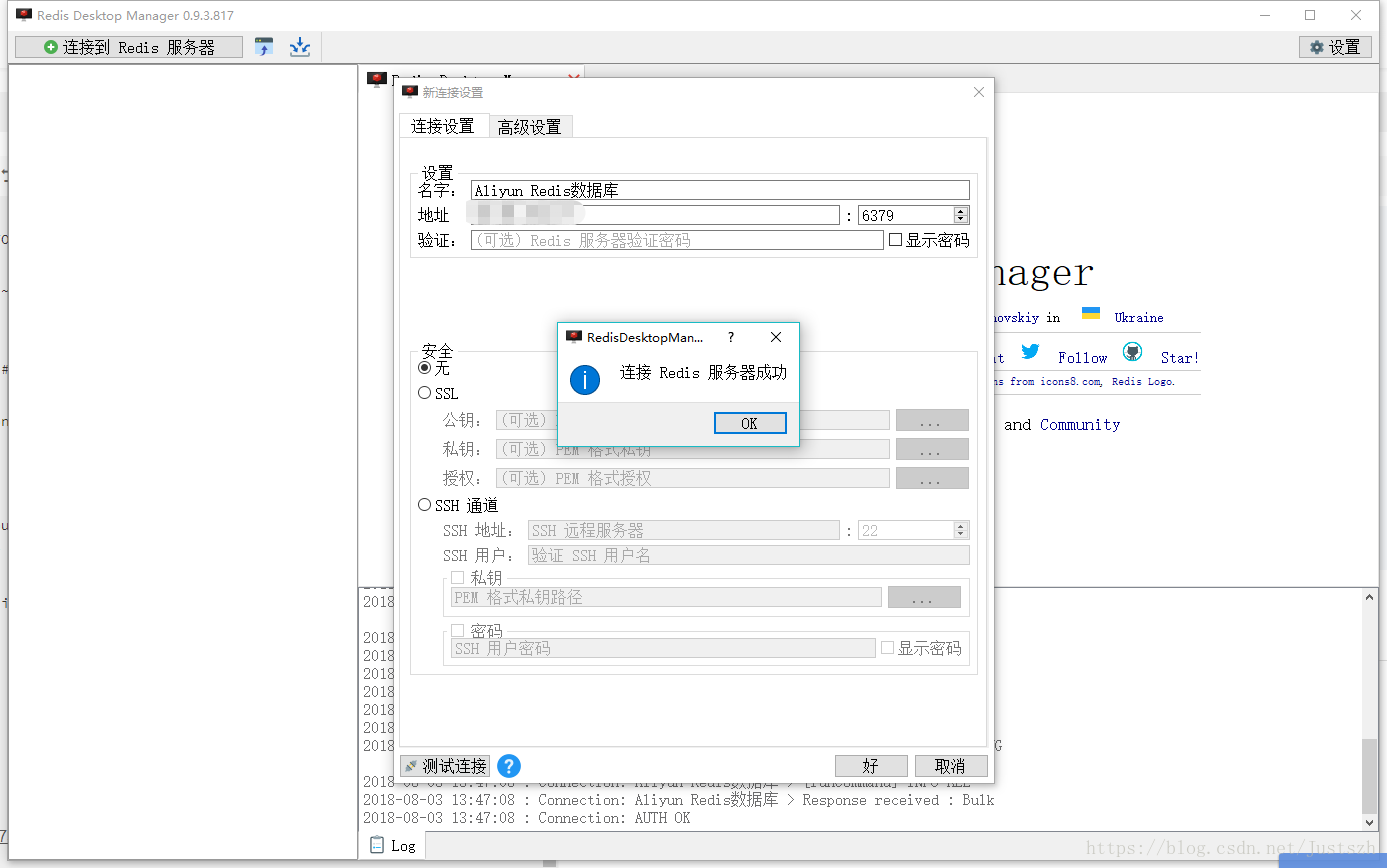Screen dimensions: 1387x868
Task: Click the 名字 input field
Action: pos(720,190)
